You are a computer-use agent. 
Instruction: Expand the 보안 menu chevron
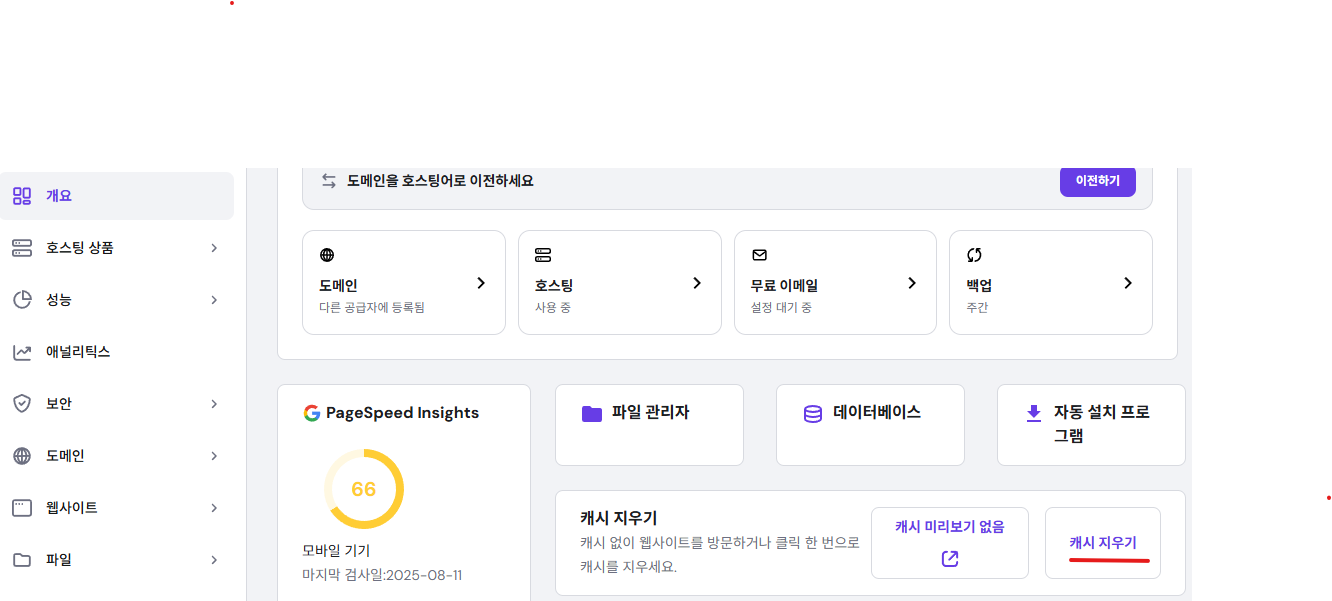tap(214, 404)
